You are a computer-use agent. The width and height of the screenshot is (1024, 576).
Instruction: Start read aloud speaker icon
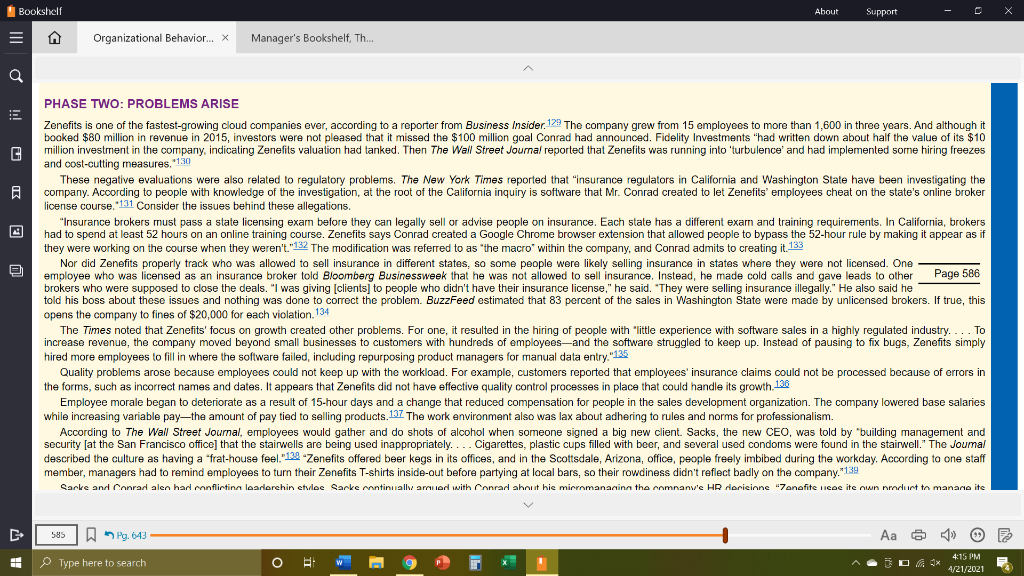(948, 536)
